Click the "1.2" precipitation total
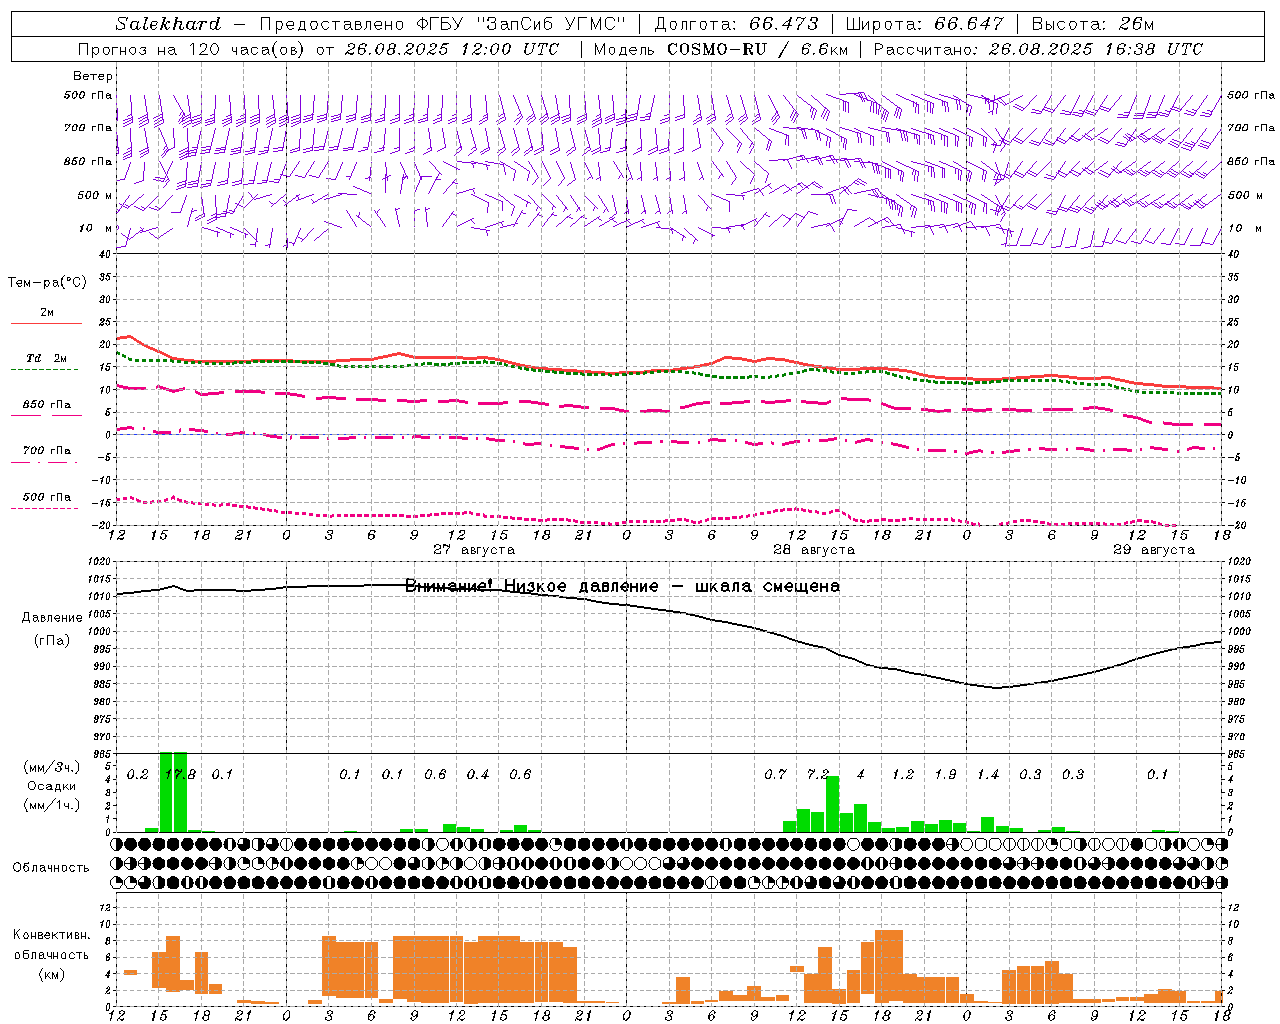 click(903, 775)
